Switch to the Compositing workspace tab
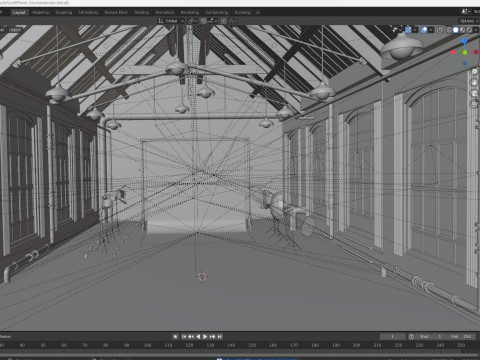 pos(217,12)
